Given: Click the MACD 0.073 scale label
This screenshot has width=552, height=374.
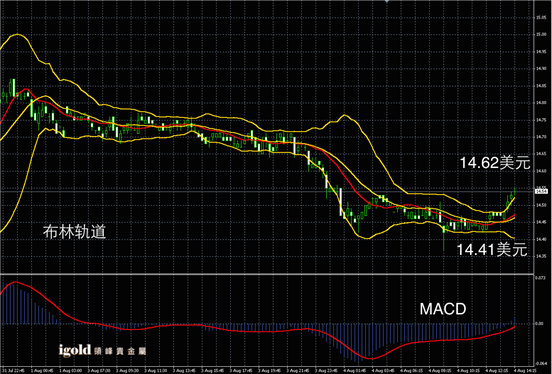Looking at the screenshot, I should click(x=540, y=278).
